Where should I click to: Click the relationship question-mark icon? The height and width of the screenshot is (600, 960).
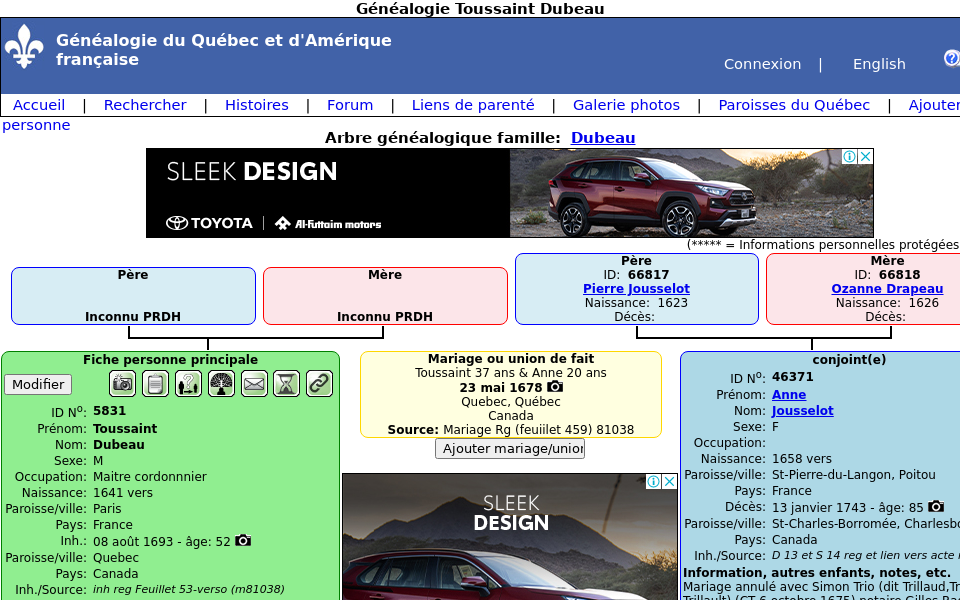(188, 383)
